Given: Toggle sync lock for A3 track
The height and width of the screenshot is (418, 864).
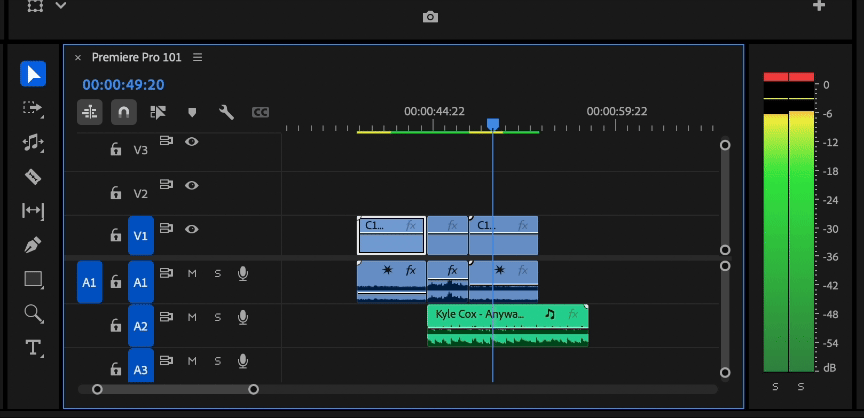Looking at the screenshot, I should click(166, 361).
